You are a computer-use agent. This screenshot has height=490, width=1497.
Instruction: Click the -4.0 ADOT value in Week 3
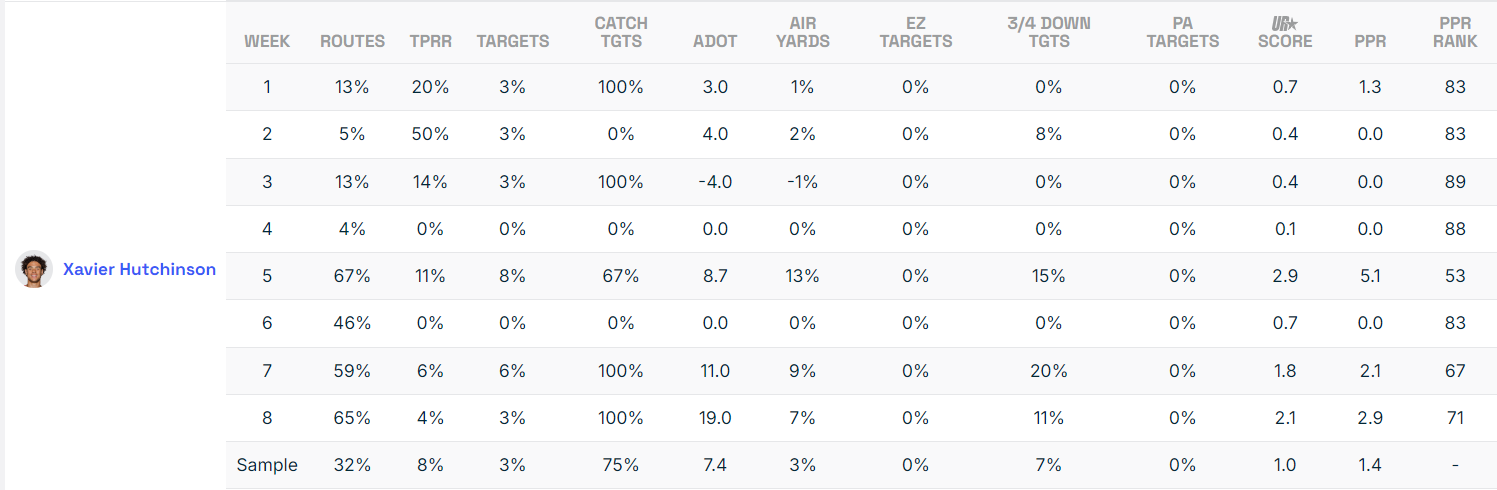715,182
